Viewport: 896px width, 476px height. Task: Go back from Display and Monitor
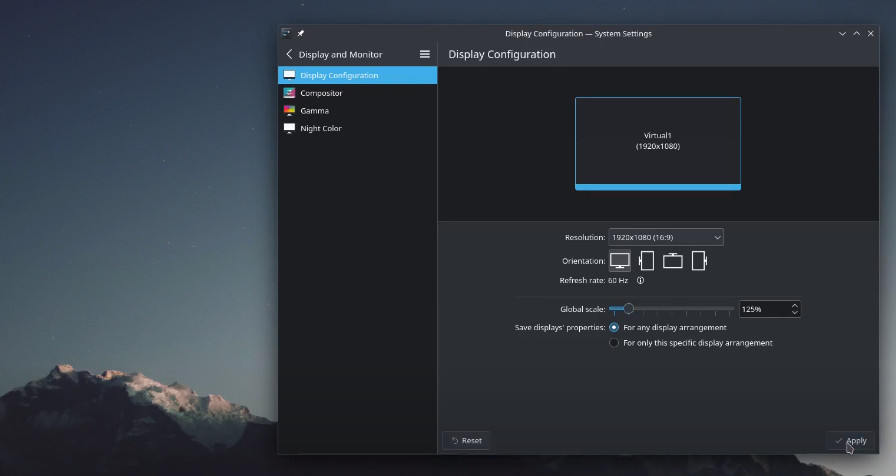tap(290, 54)
